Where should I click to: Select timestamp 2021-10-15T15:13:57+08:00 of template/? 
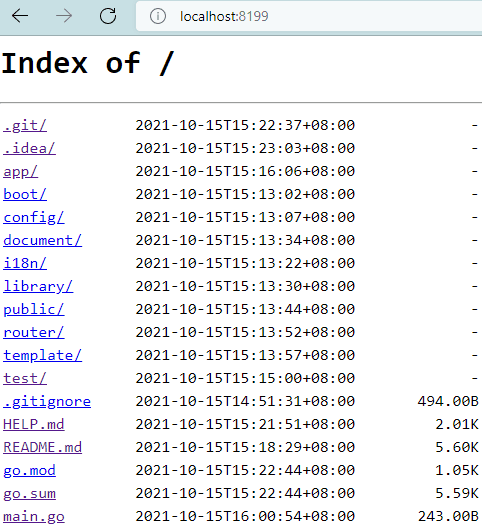pos(245,356)
